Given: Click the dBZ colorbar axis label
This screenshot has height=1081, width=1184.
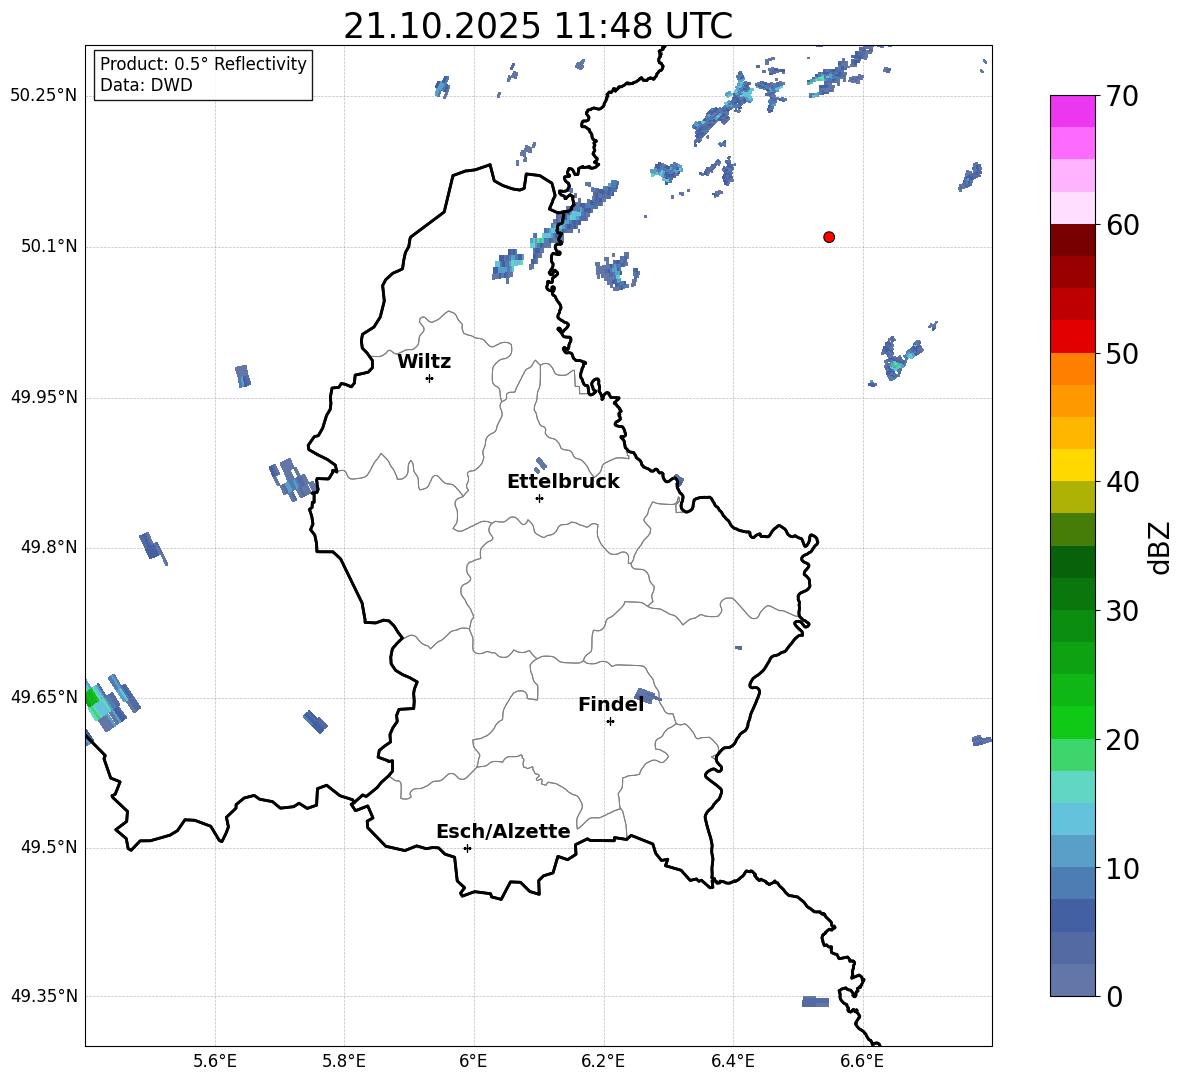Looking at the screenshot, I should 1158,547.
